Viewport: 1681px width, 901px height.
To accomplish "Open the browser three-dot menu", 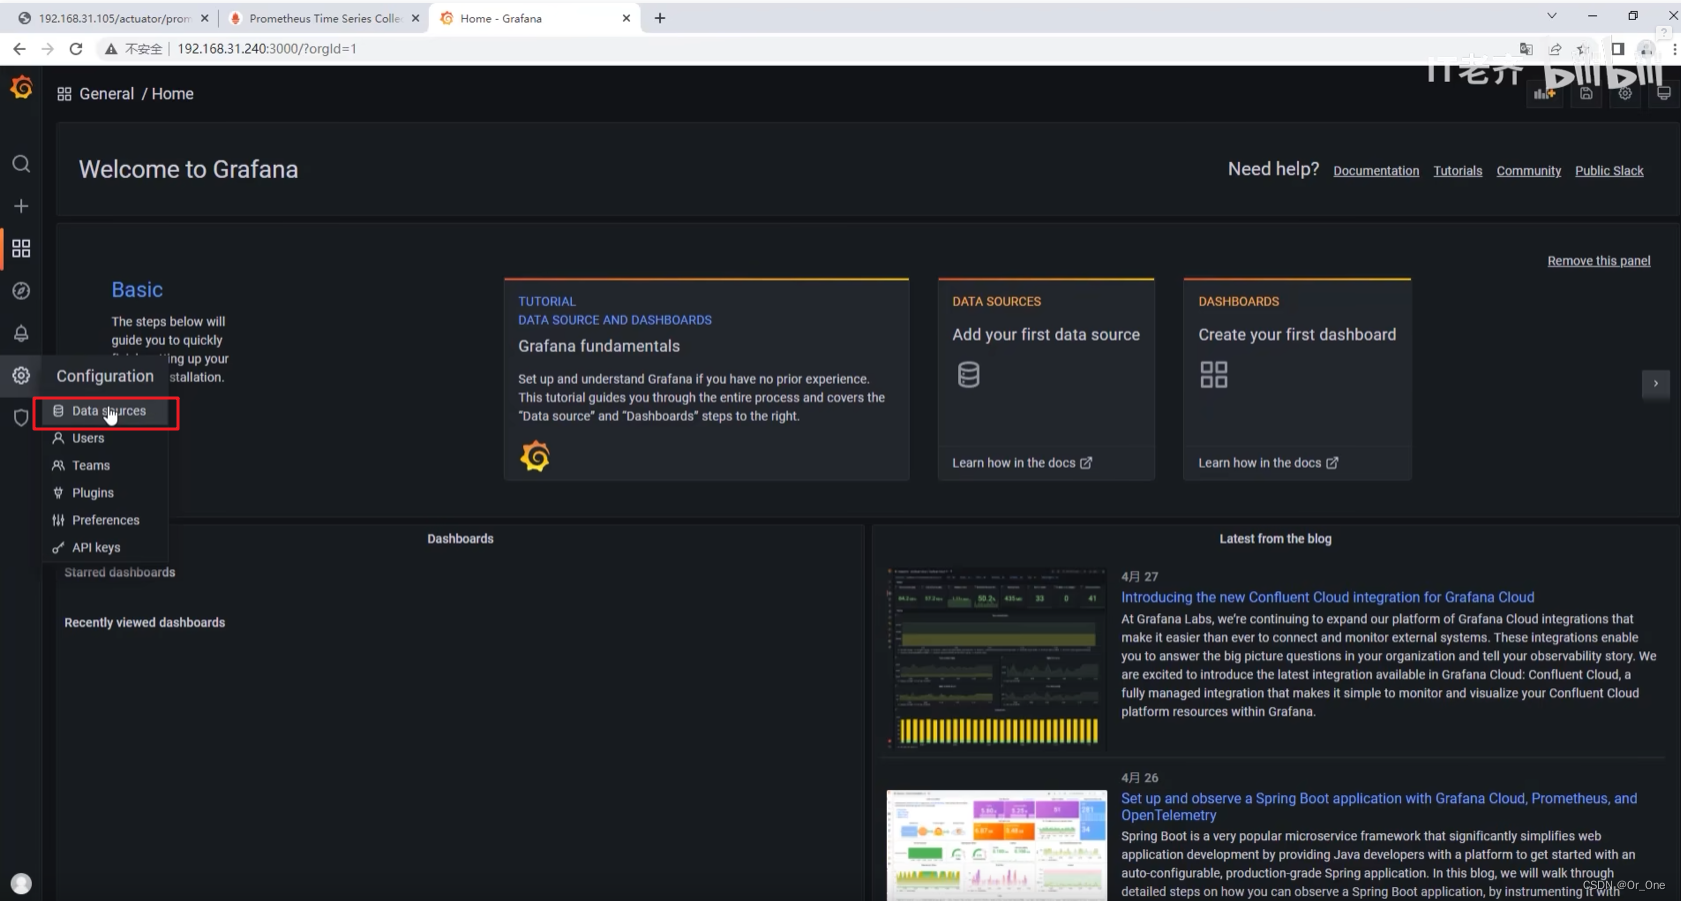I will (x=1674, y=49).
